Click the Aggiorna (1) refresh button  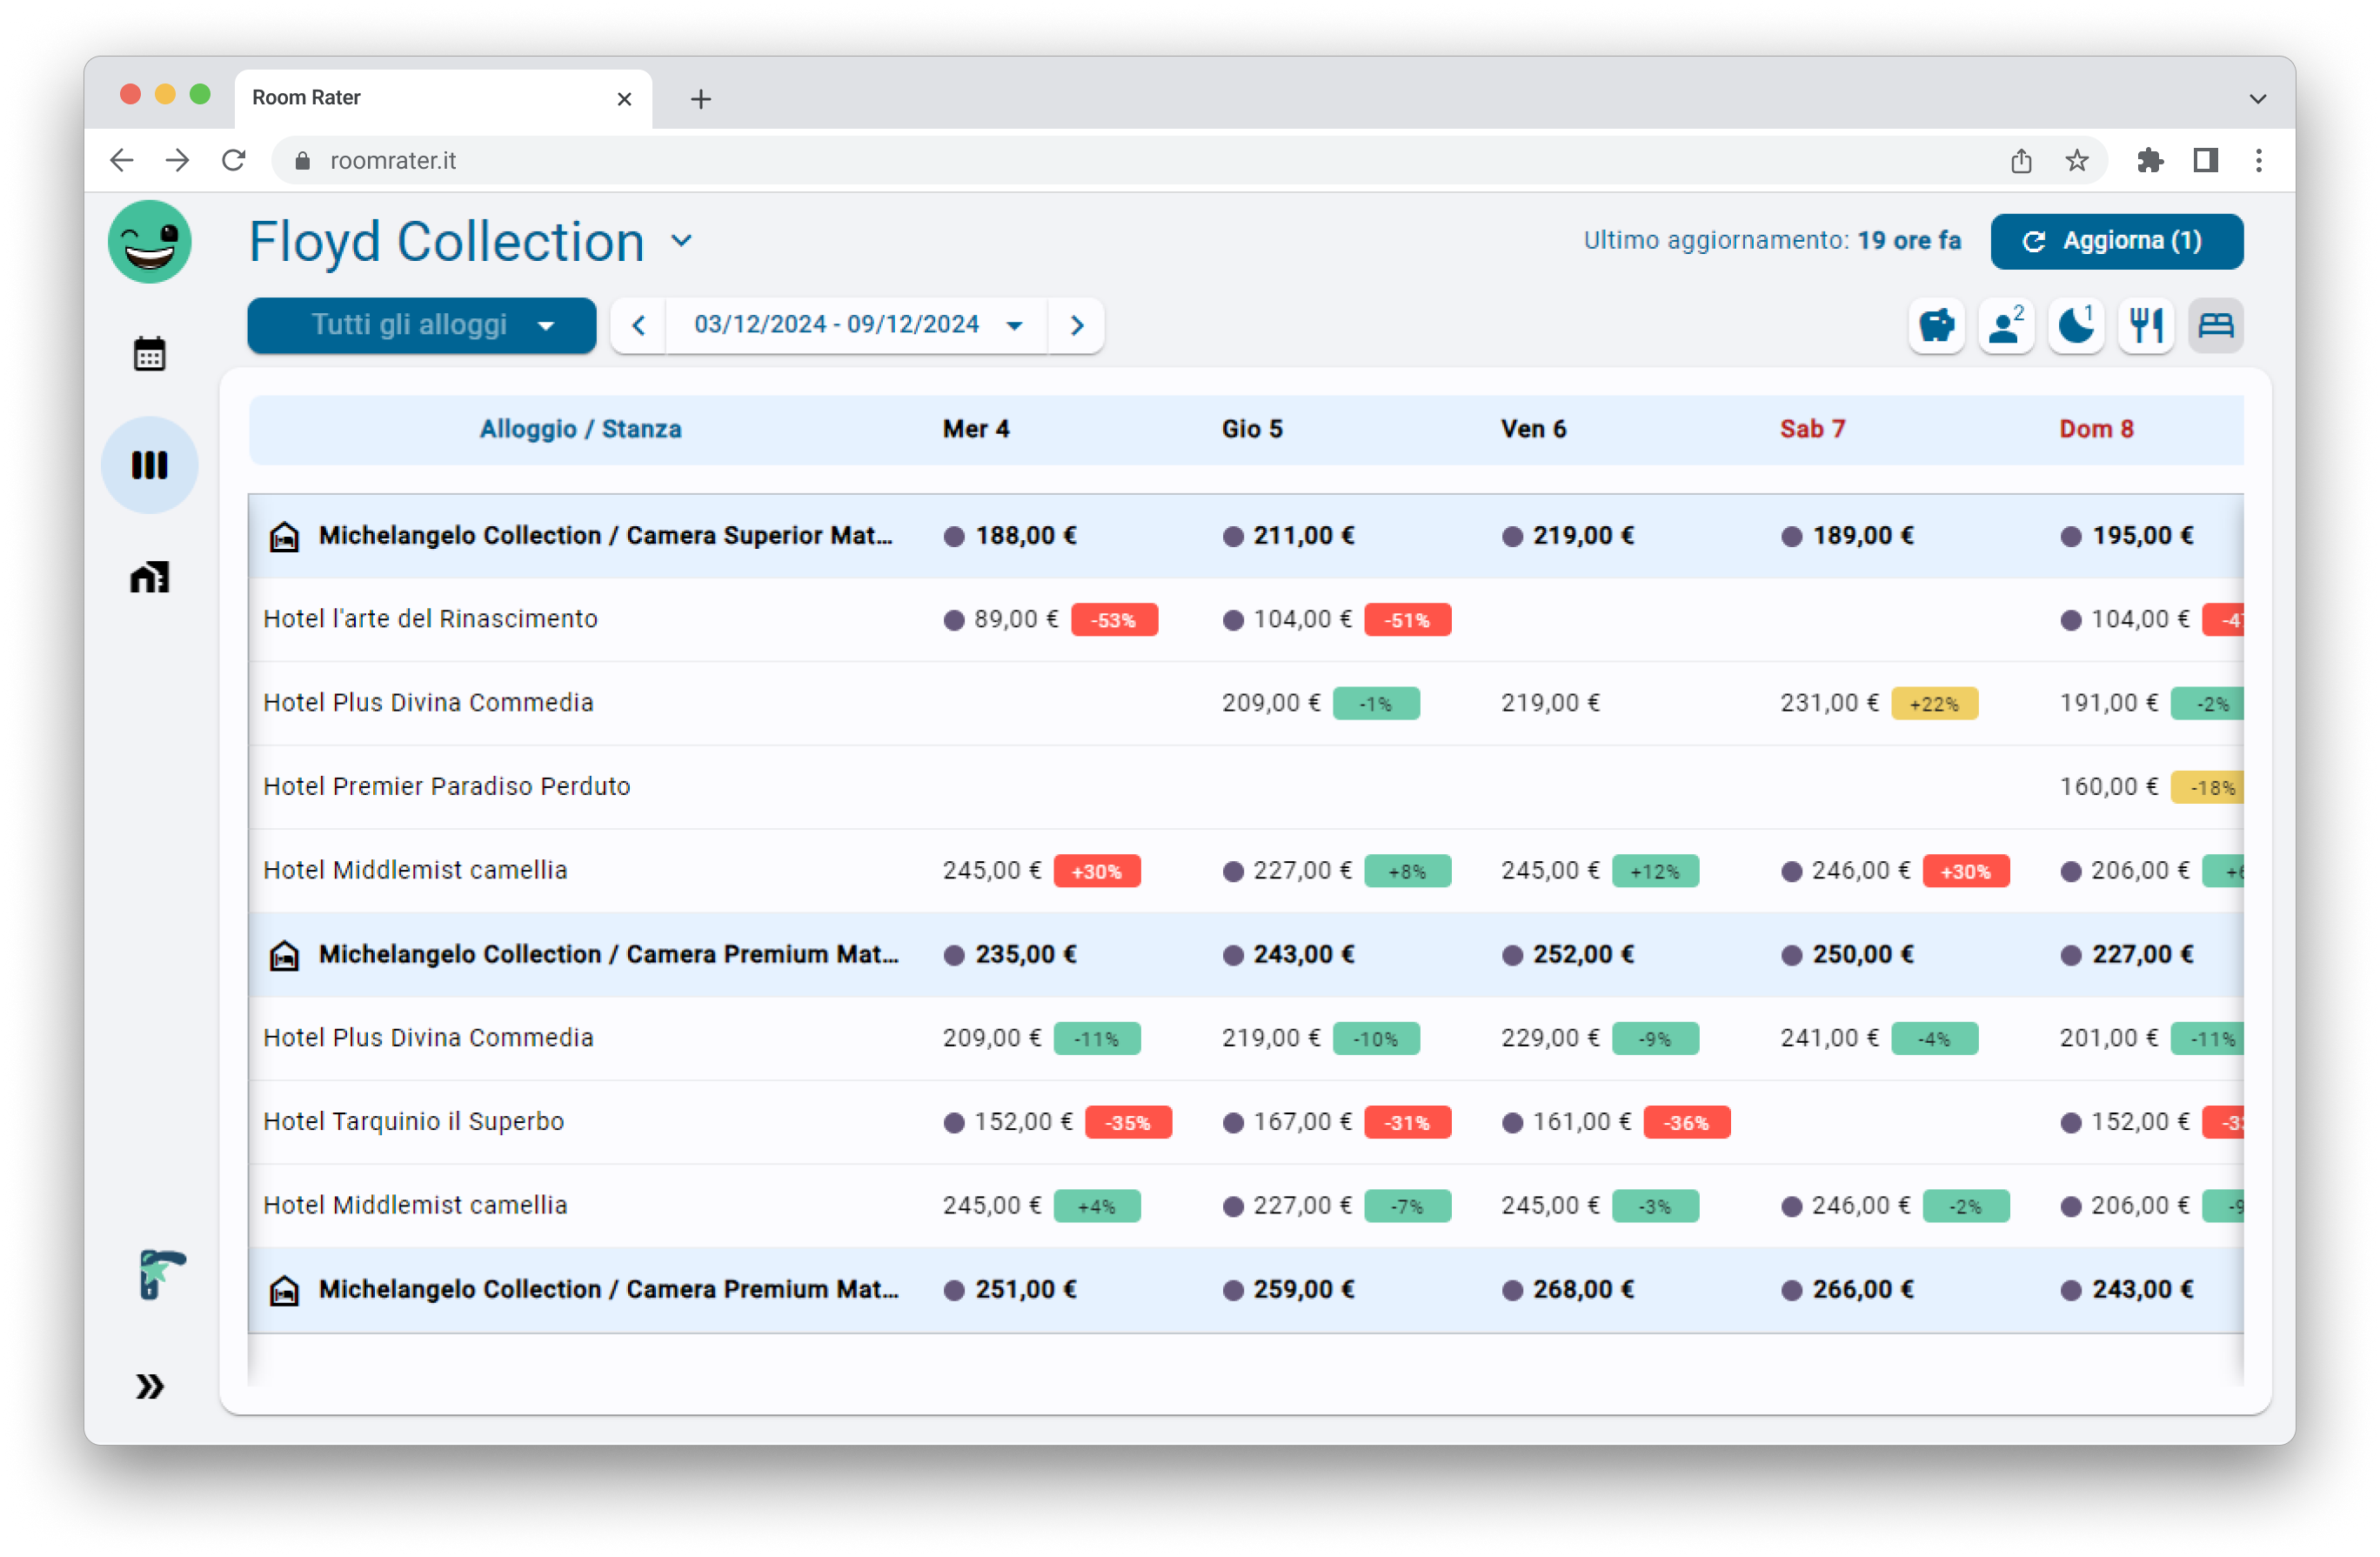tap(2117, 241)
